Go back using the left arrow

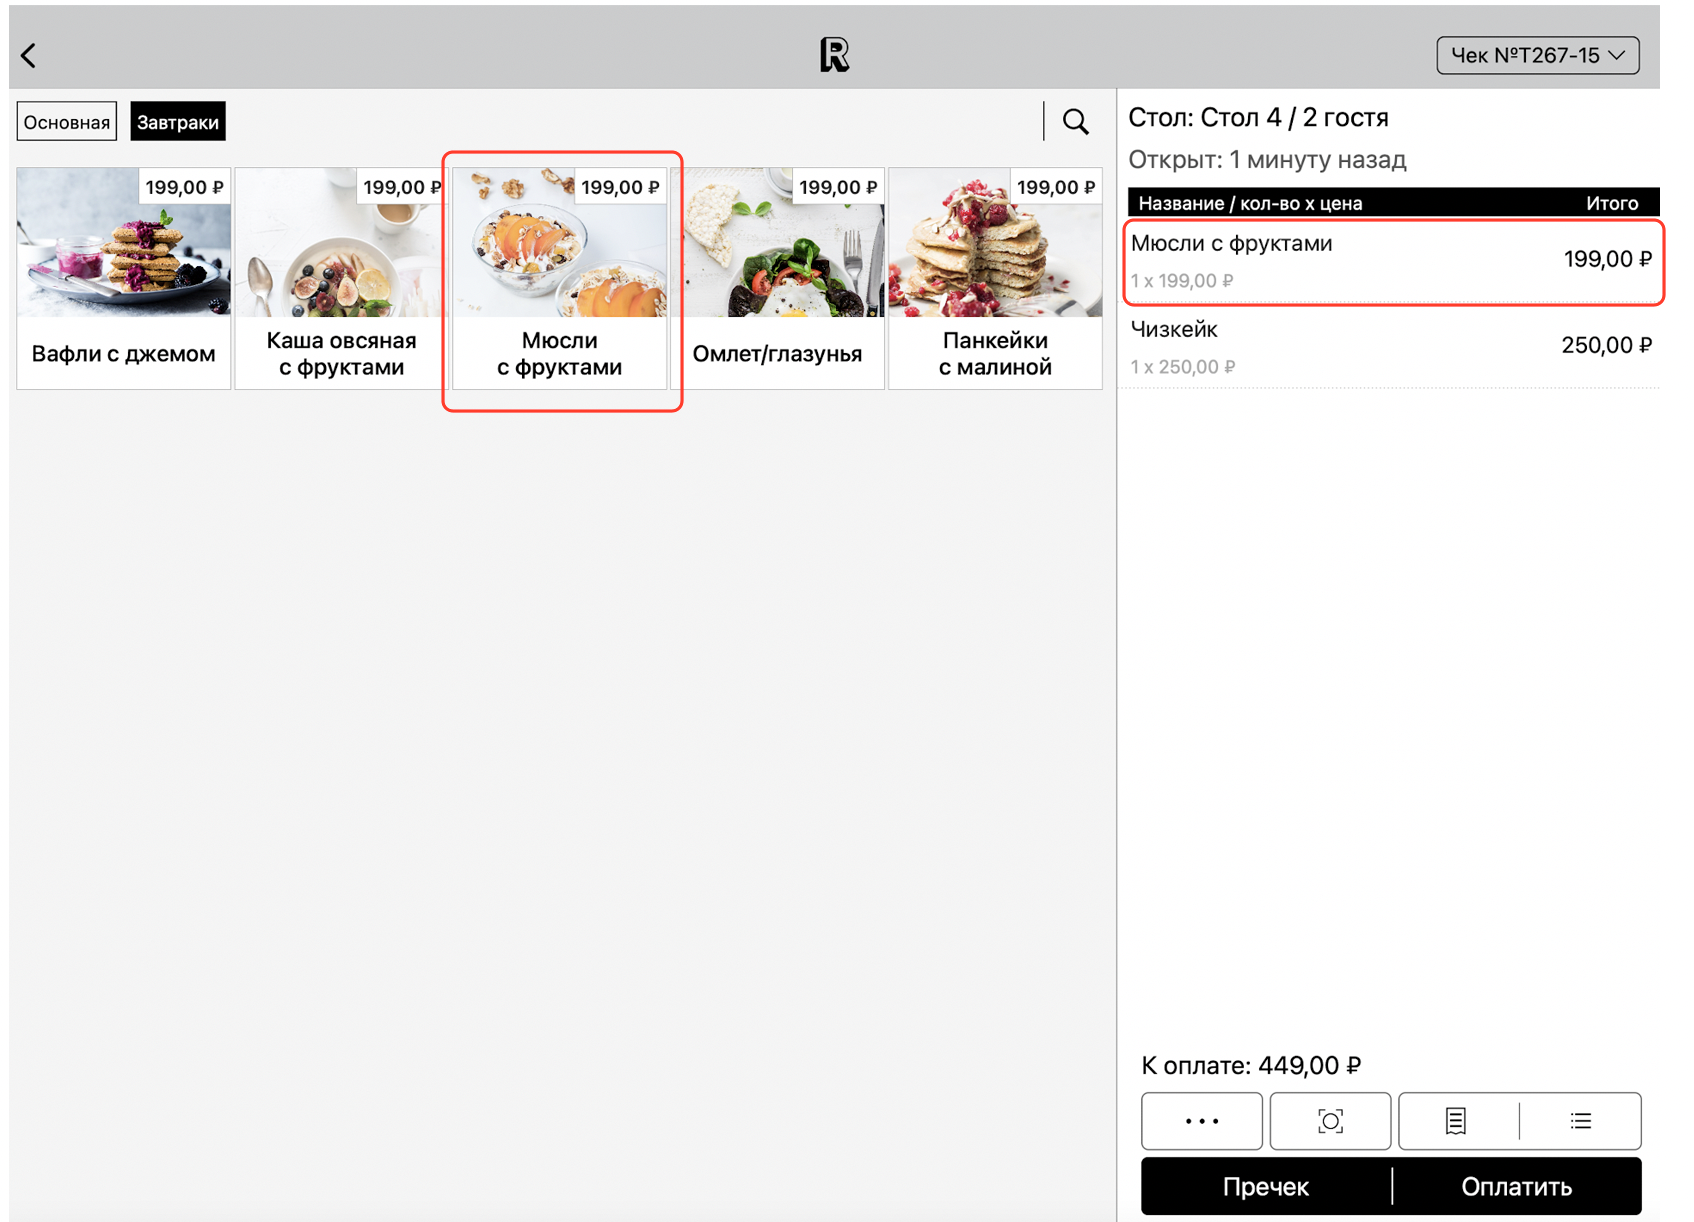point(29,56)
